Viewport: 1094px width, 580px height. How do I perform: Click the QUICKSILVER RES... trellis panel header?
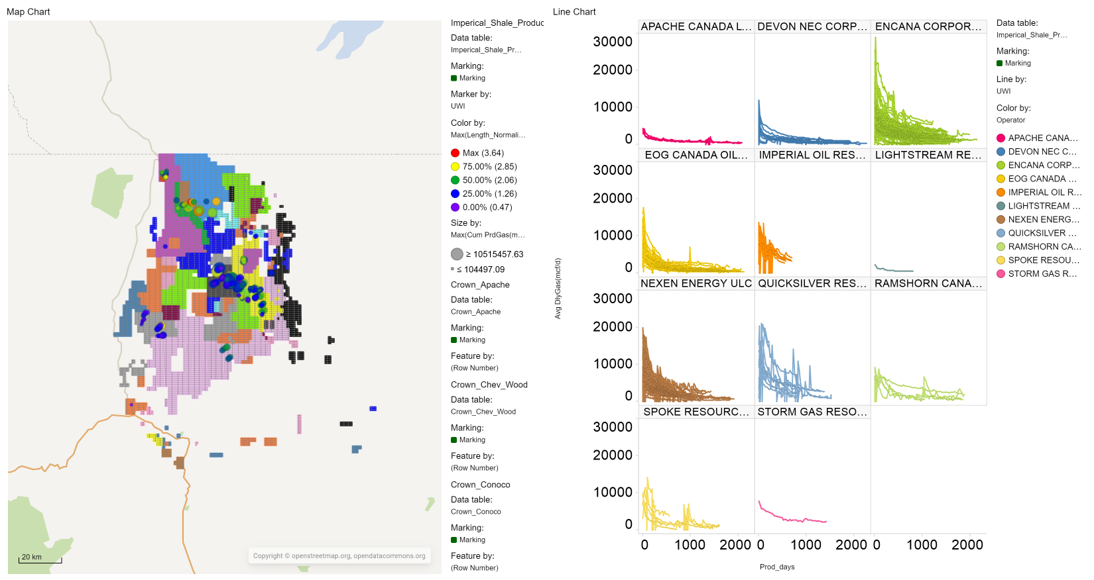[813, 283]
